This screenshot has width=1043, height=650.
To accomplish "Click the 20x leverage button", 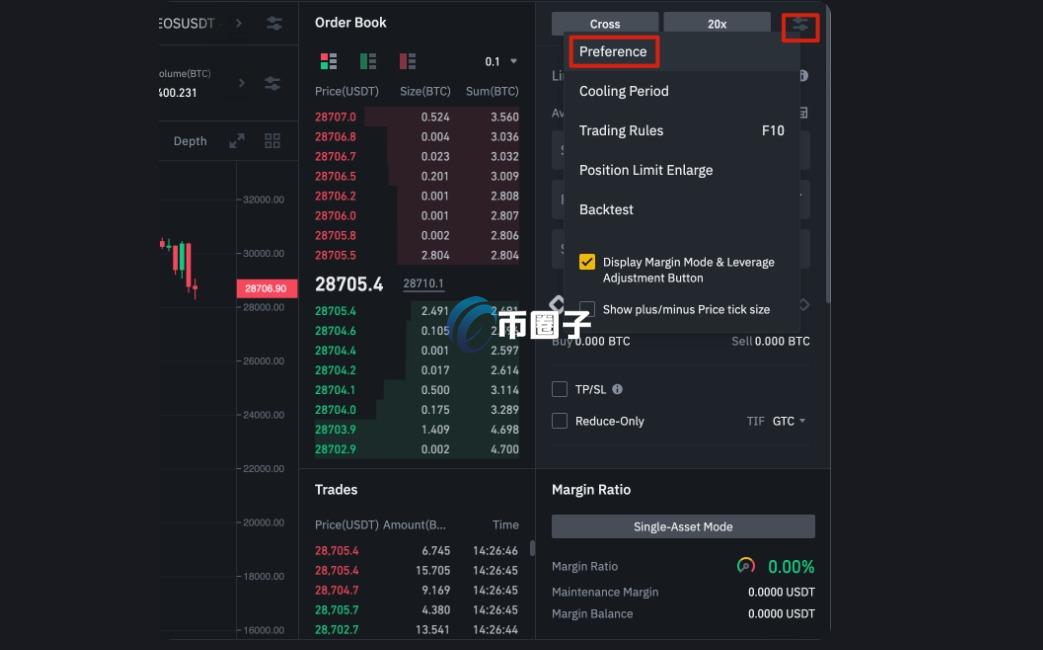I will [x=716, y=22].
